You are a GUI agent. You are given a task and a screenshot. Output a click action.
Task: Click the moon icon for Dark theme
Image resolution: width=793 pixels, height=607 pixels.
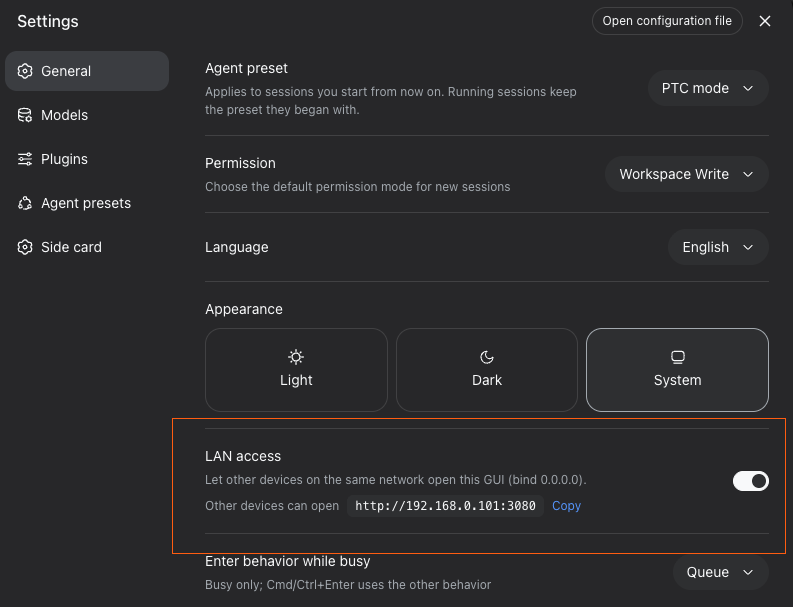point(487,357)
